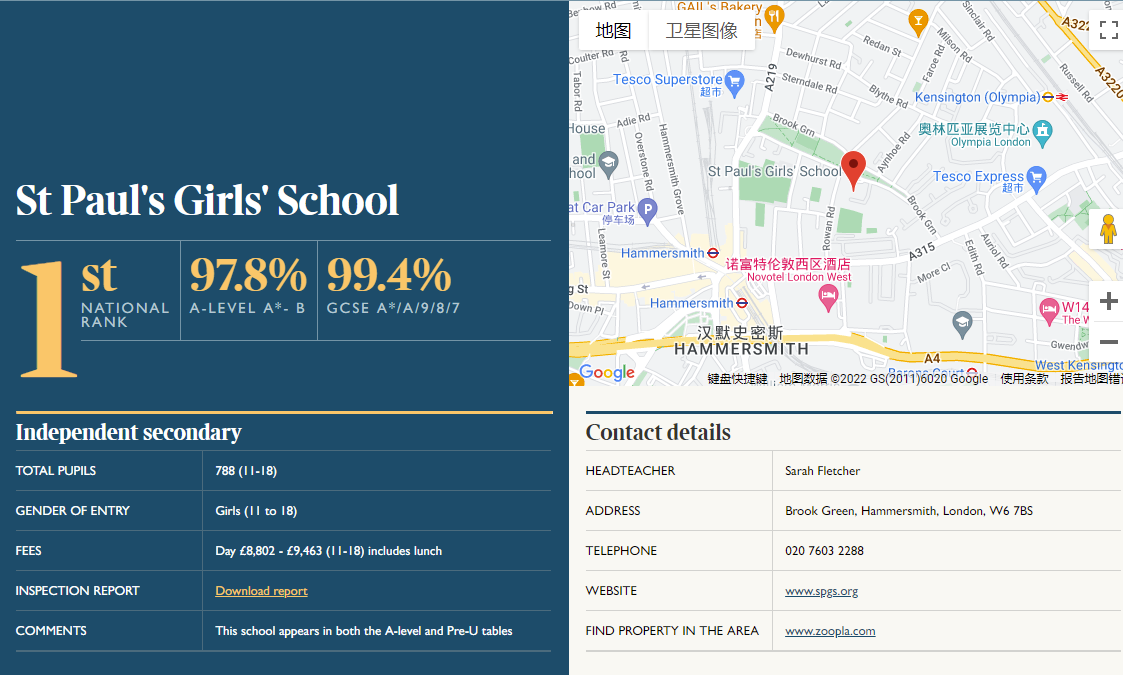Click the Novotel London West hotel marker

pos(828,297)
